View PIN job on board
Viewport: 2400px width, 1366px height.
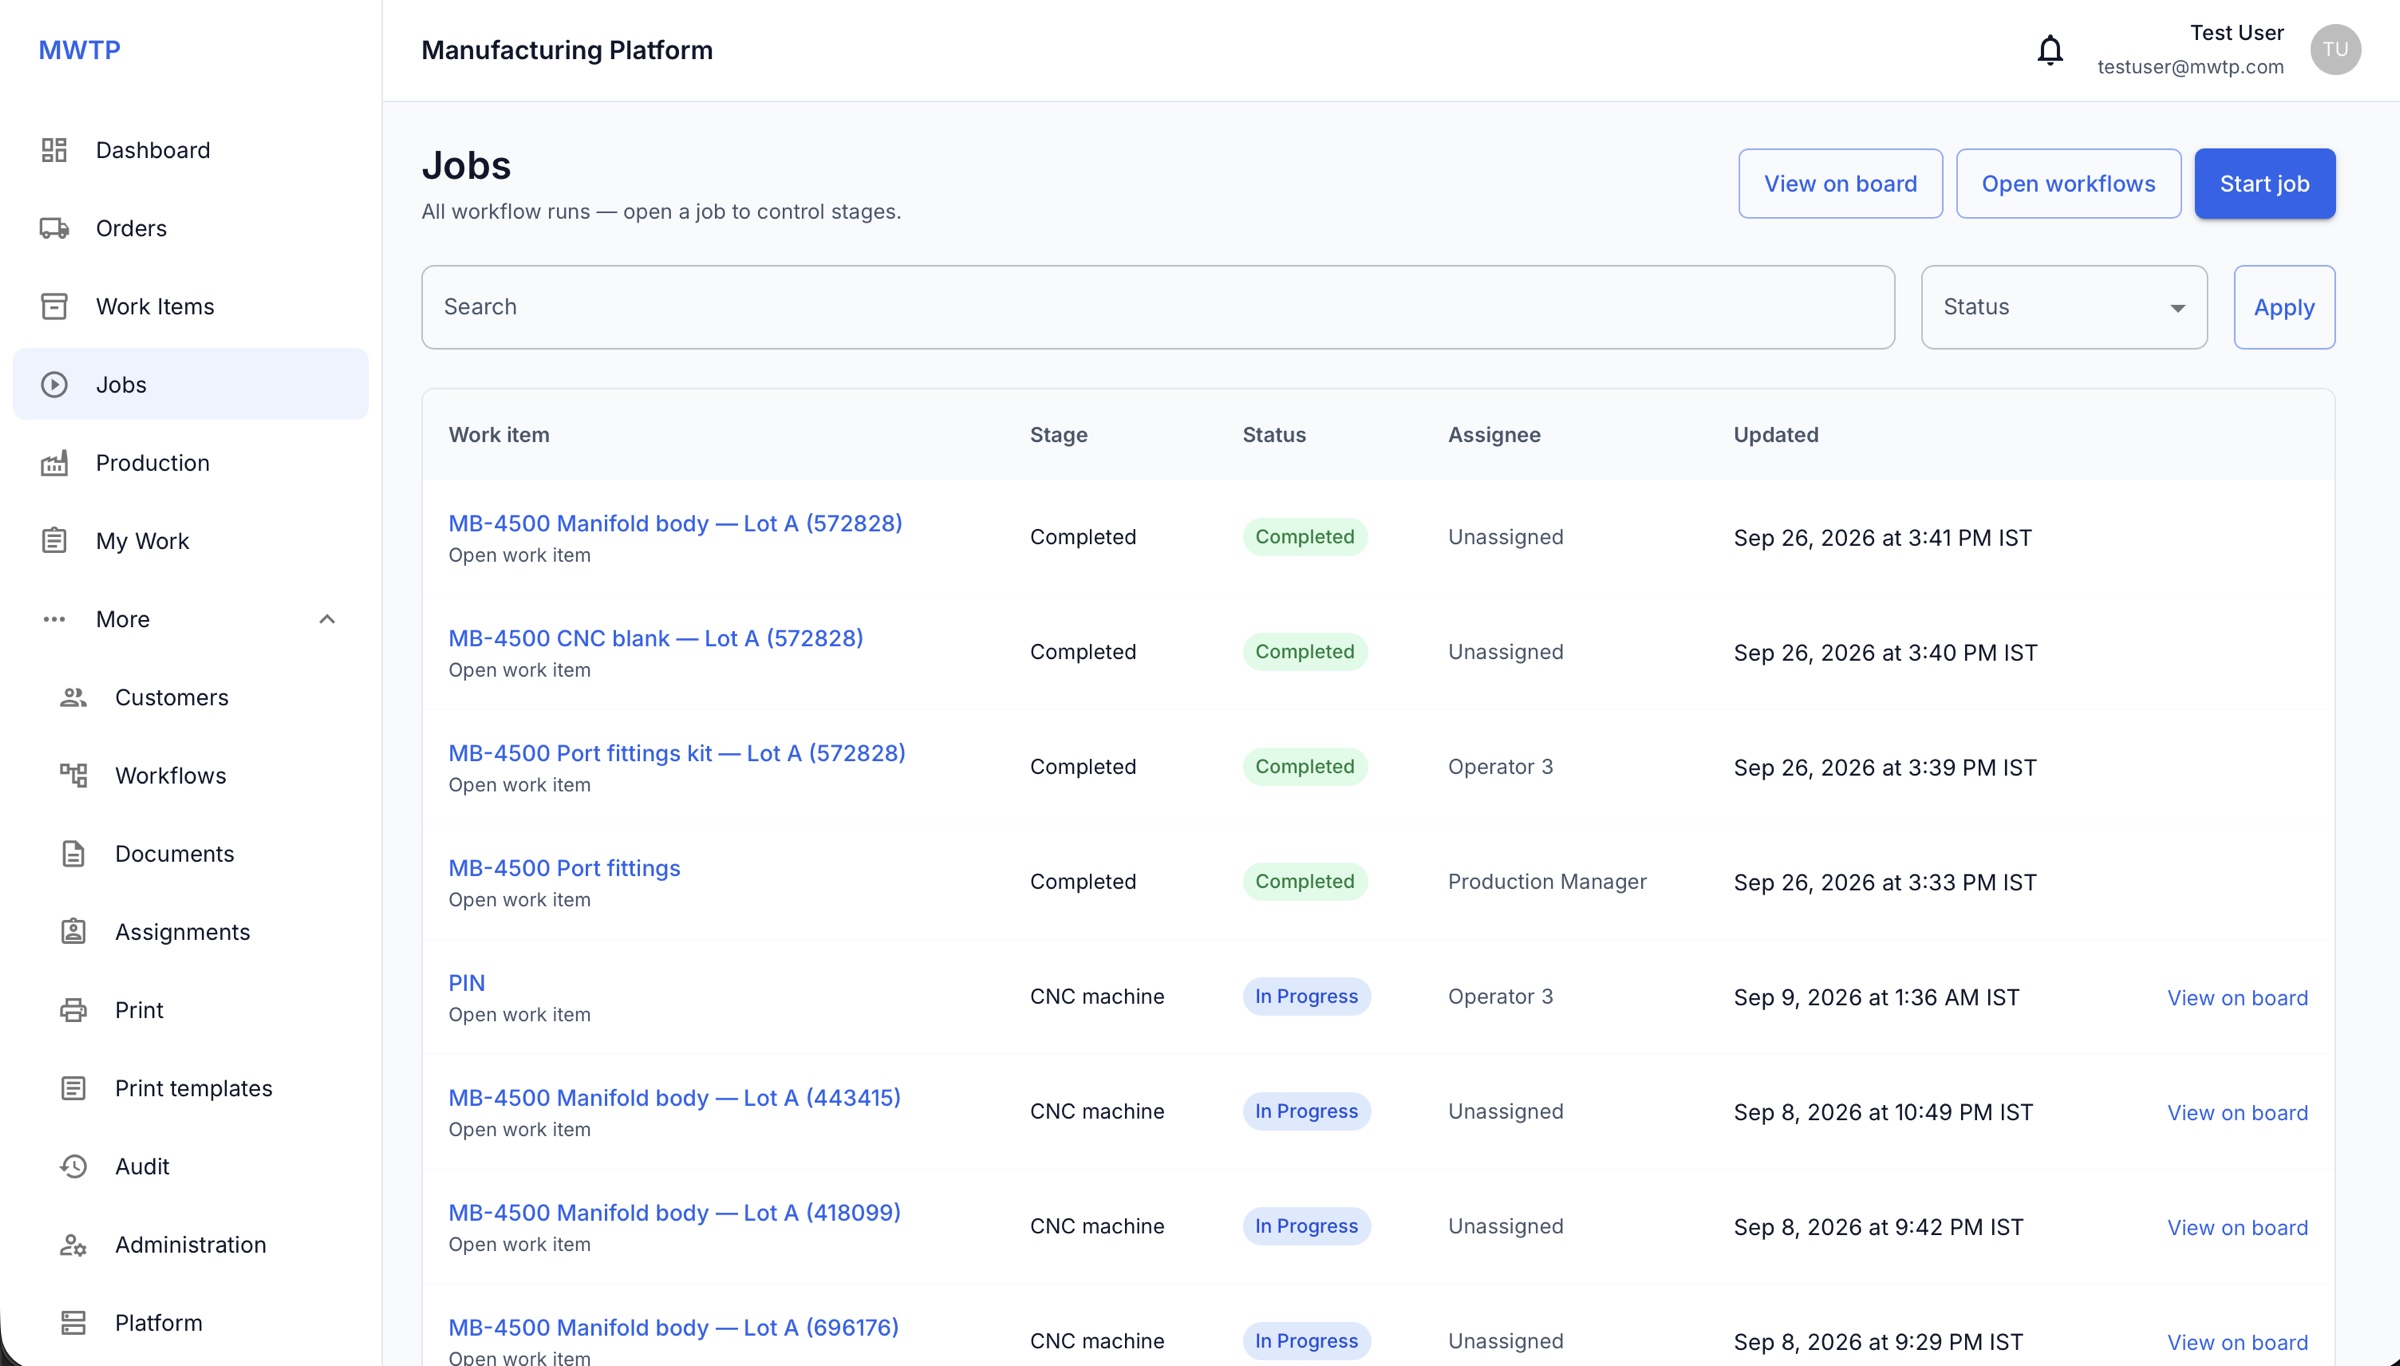(x=2237, y=998)
